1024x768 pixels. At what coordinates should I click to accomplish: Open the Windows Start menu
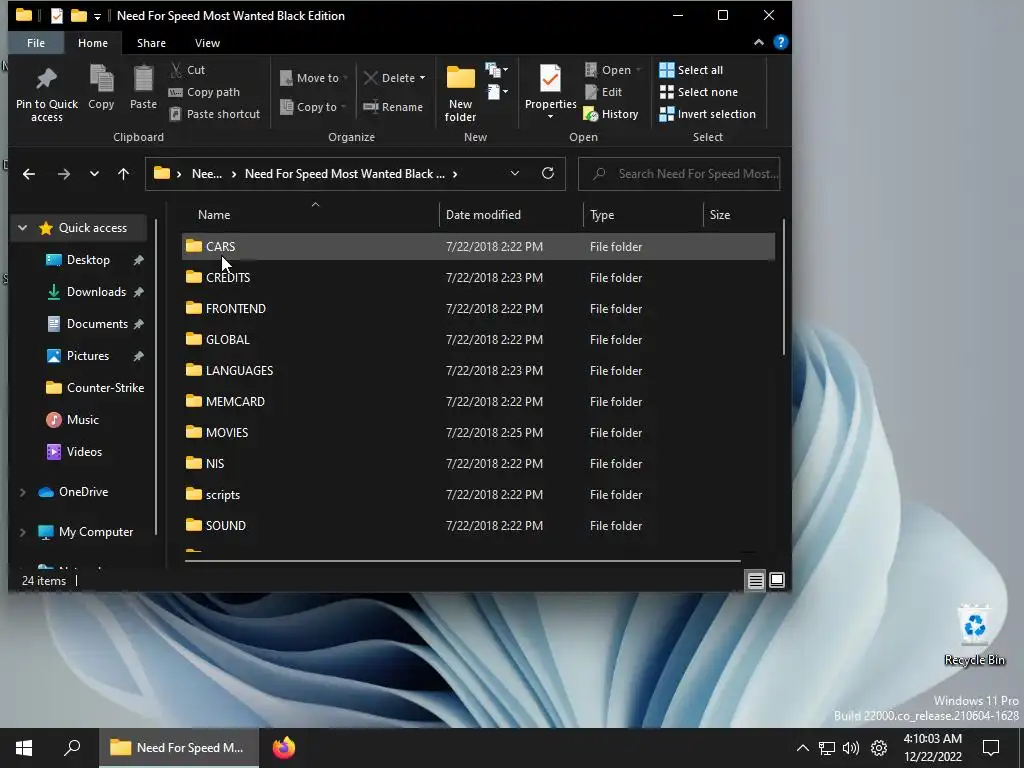24,748
